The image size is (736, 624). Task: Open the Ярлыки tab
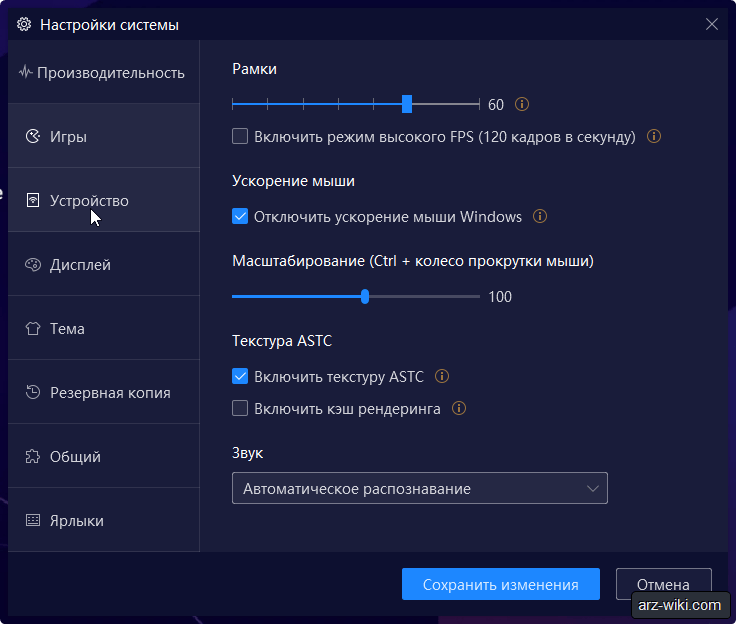click(104, 520)
